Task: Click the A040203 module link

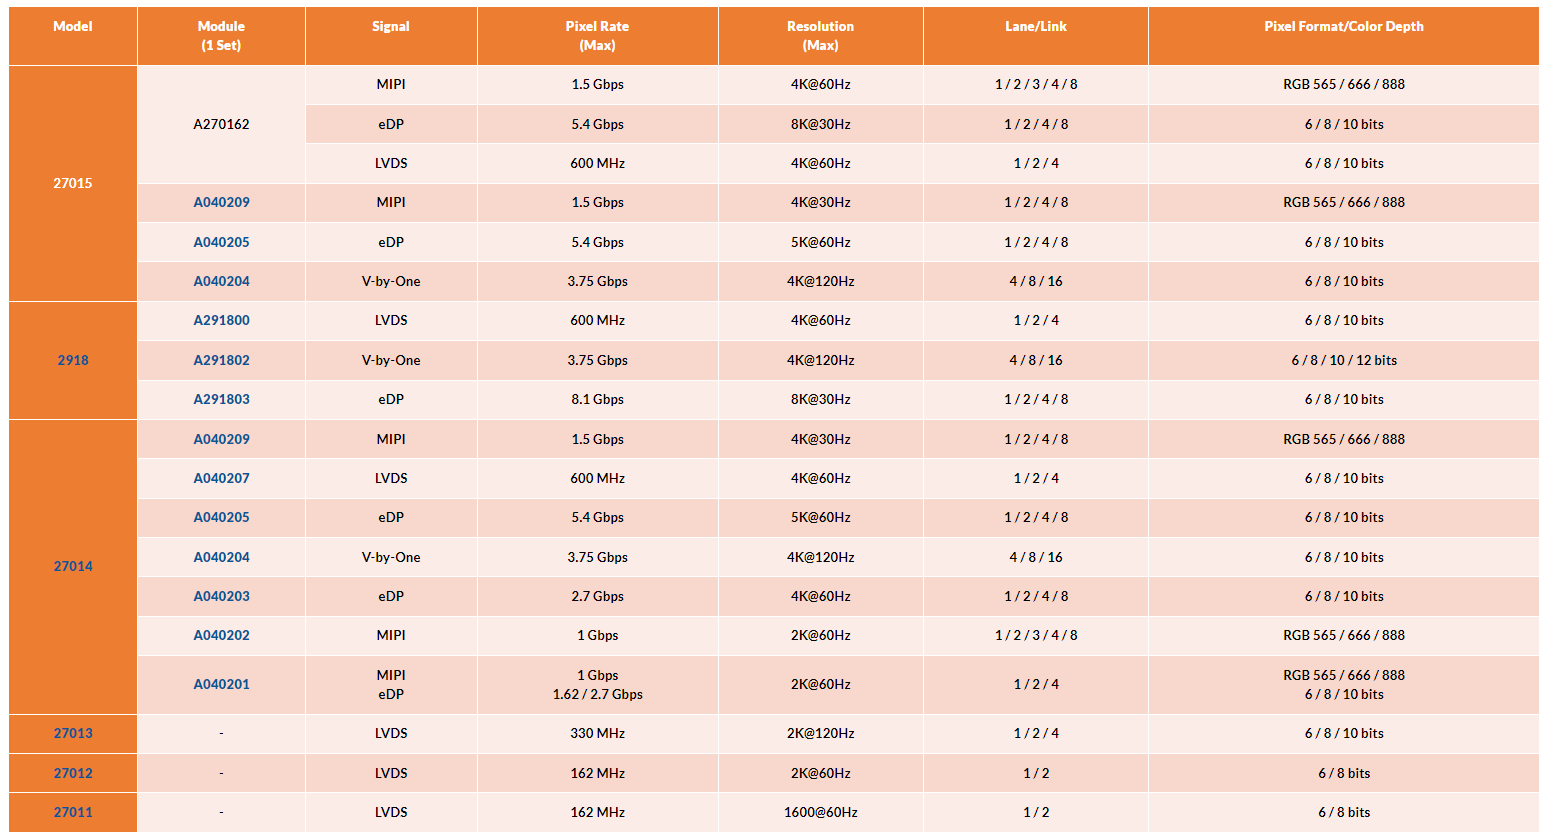Action: tap(221, 596)
